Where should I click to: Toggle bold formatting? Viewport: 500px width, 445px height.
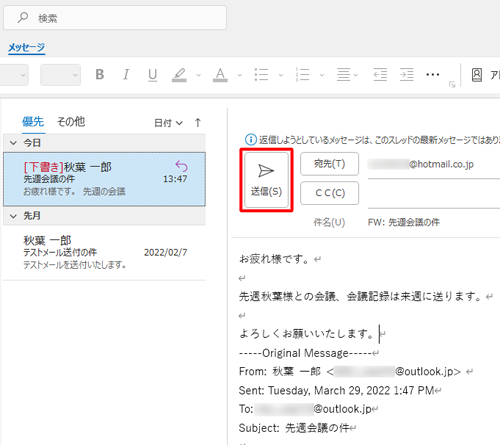(x=100, y=75)
